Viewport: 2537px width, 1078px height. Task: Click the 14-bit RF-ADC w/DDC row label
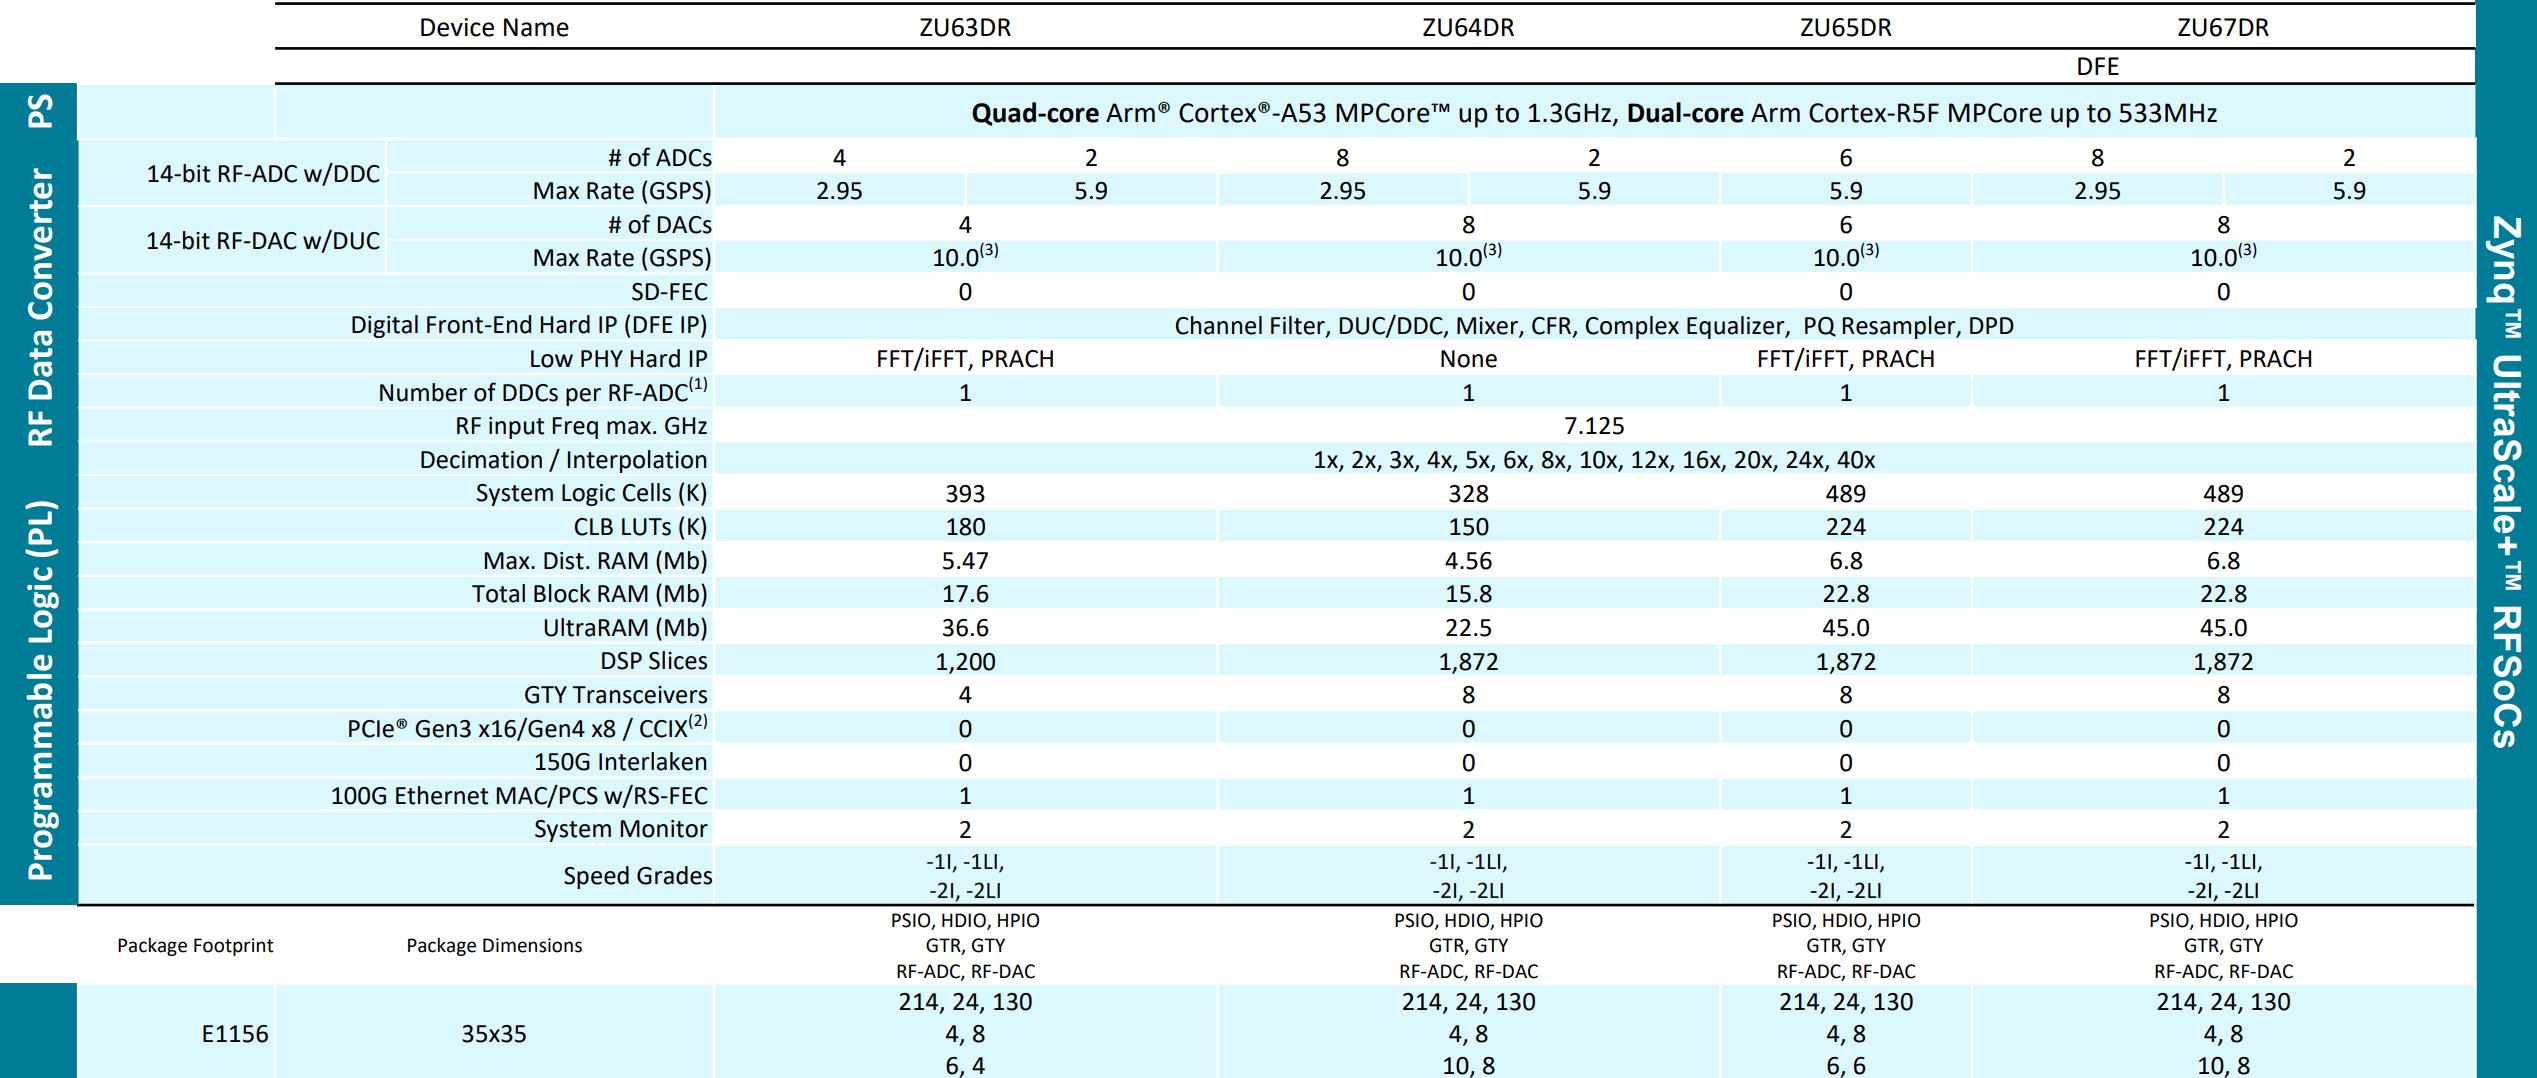263,174
